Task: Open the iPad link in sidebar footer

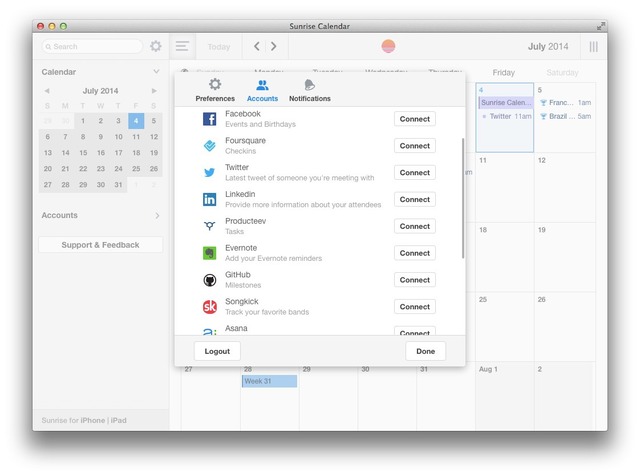Action: pos(118,420)
